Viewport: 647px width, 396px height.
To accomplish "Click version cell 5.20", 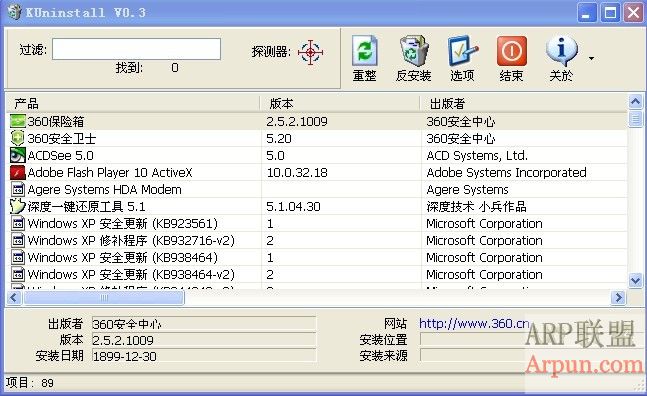I will [x=279, y=139].
